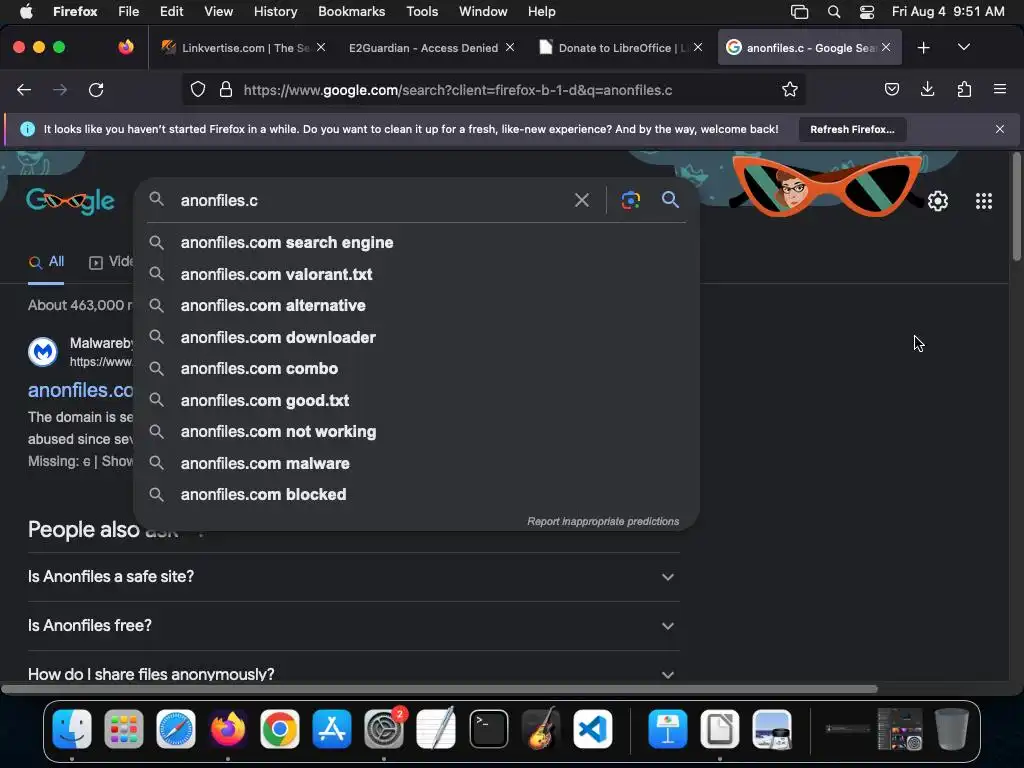Launch Safari from the Dock

click(176, 729)
